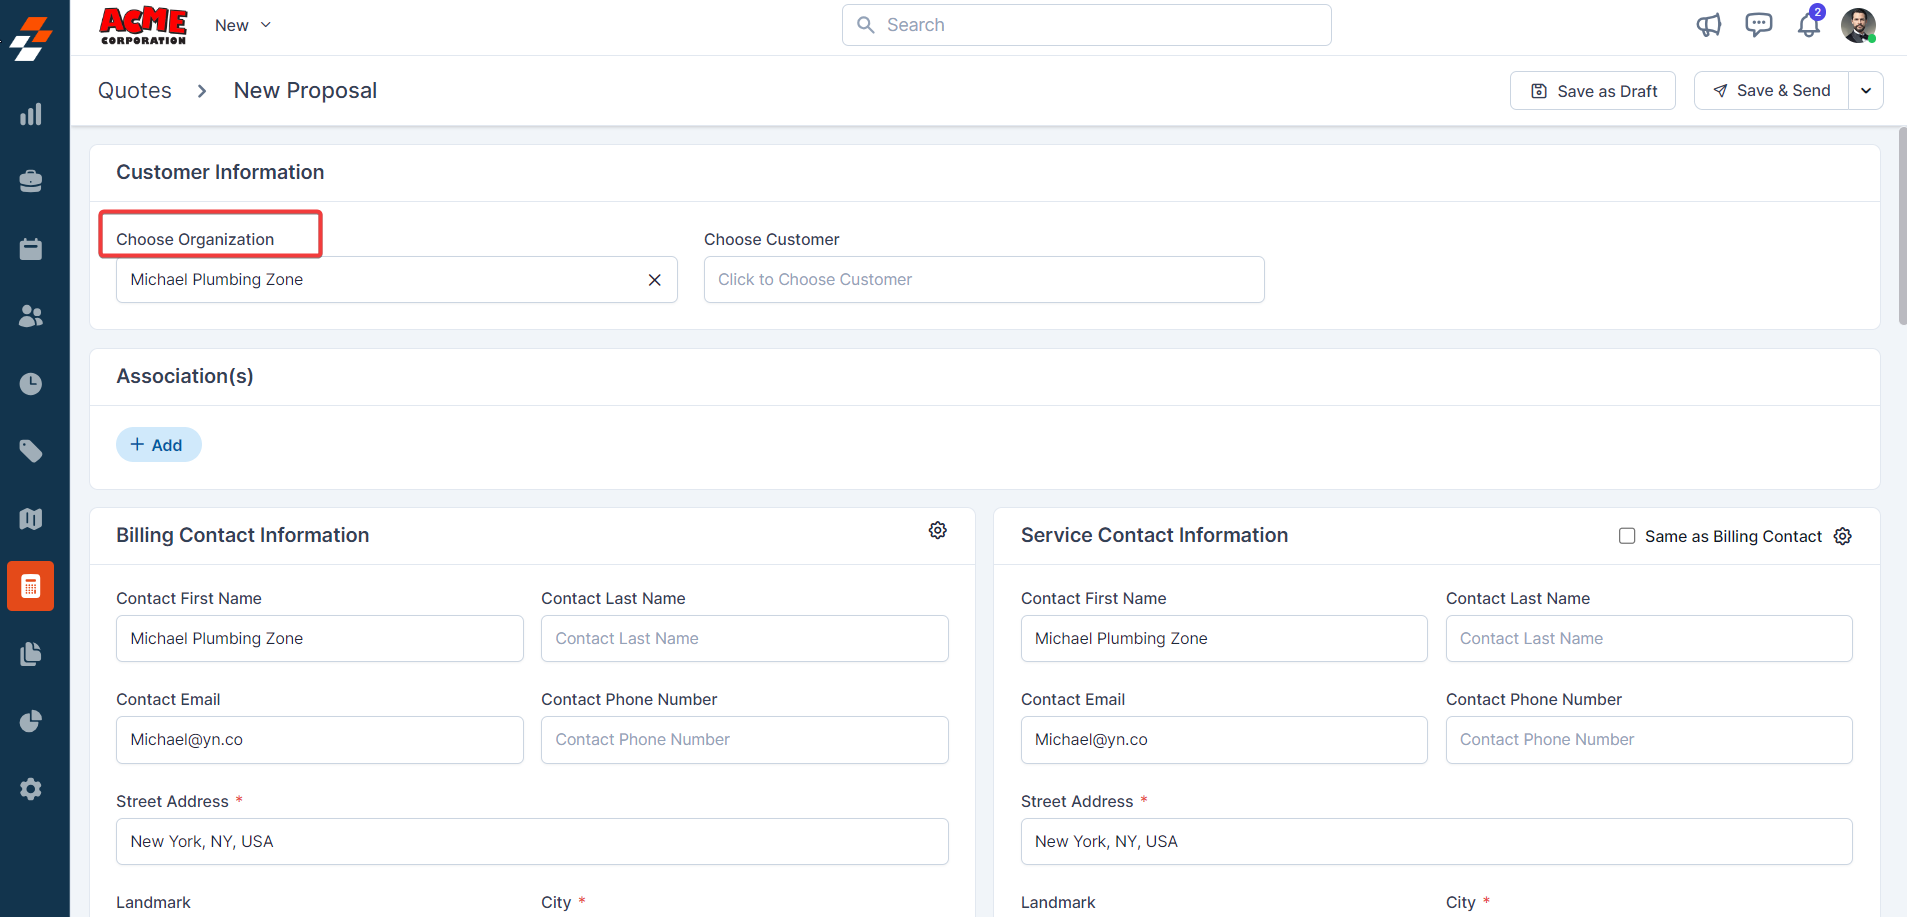Clear the Michael Plumbing Zone organization
Image resolution: width=1907 pixels, height=917 pixels.
click(x=655, y=280)
